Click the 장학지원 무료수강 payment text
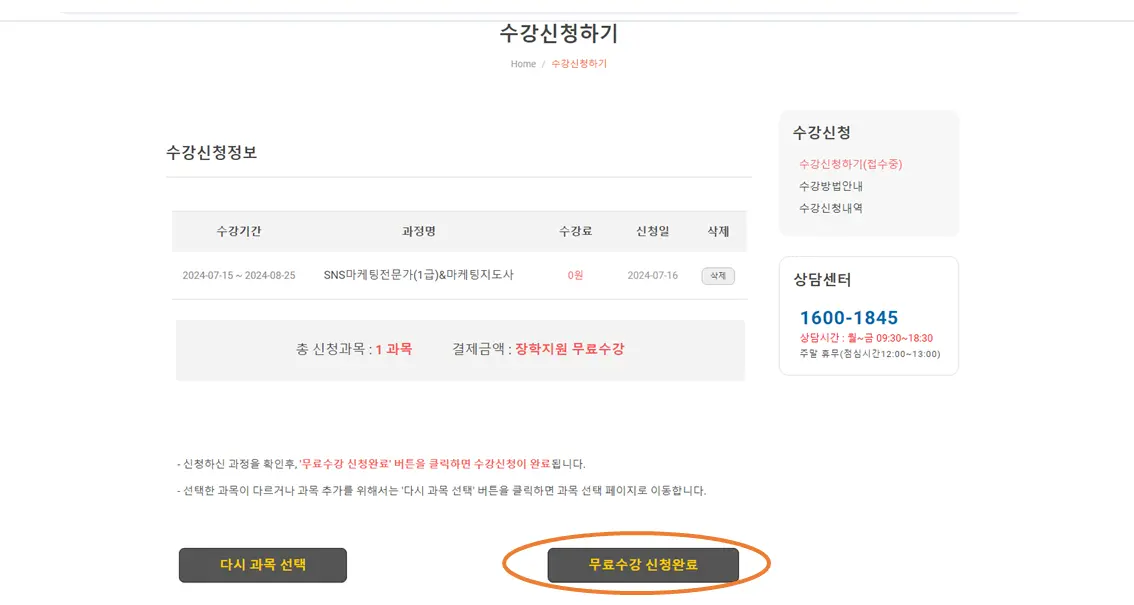Viewport: 1134px width, 605px height. point(569,349)
